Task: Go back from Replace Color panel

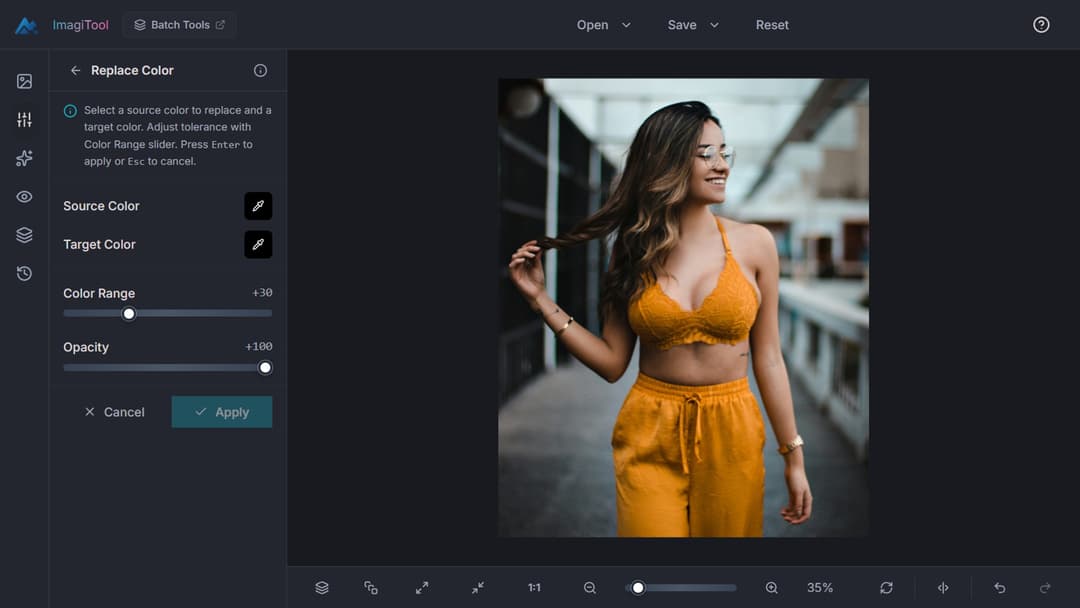Action: (x=75, y=70)
